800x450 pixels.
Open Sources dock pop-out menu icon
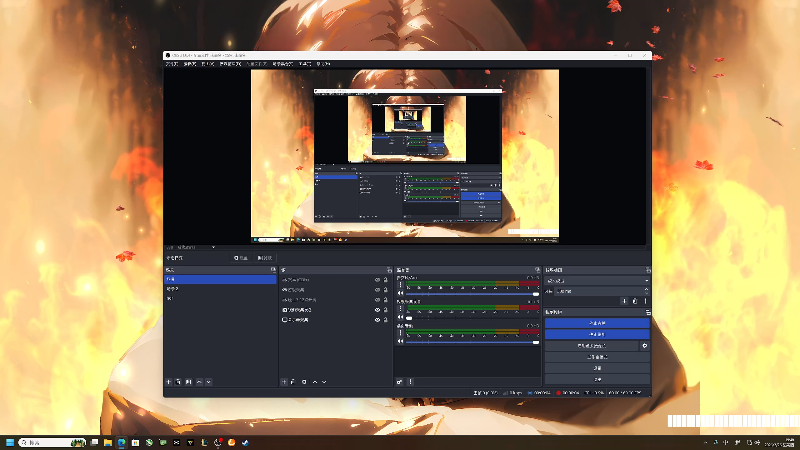(x=389, y=269)
